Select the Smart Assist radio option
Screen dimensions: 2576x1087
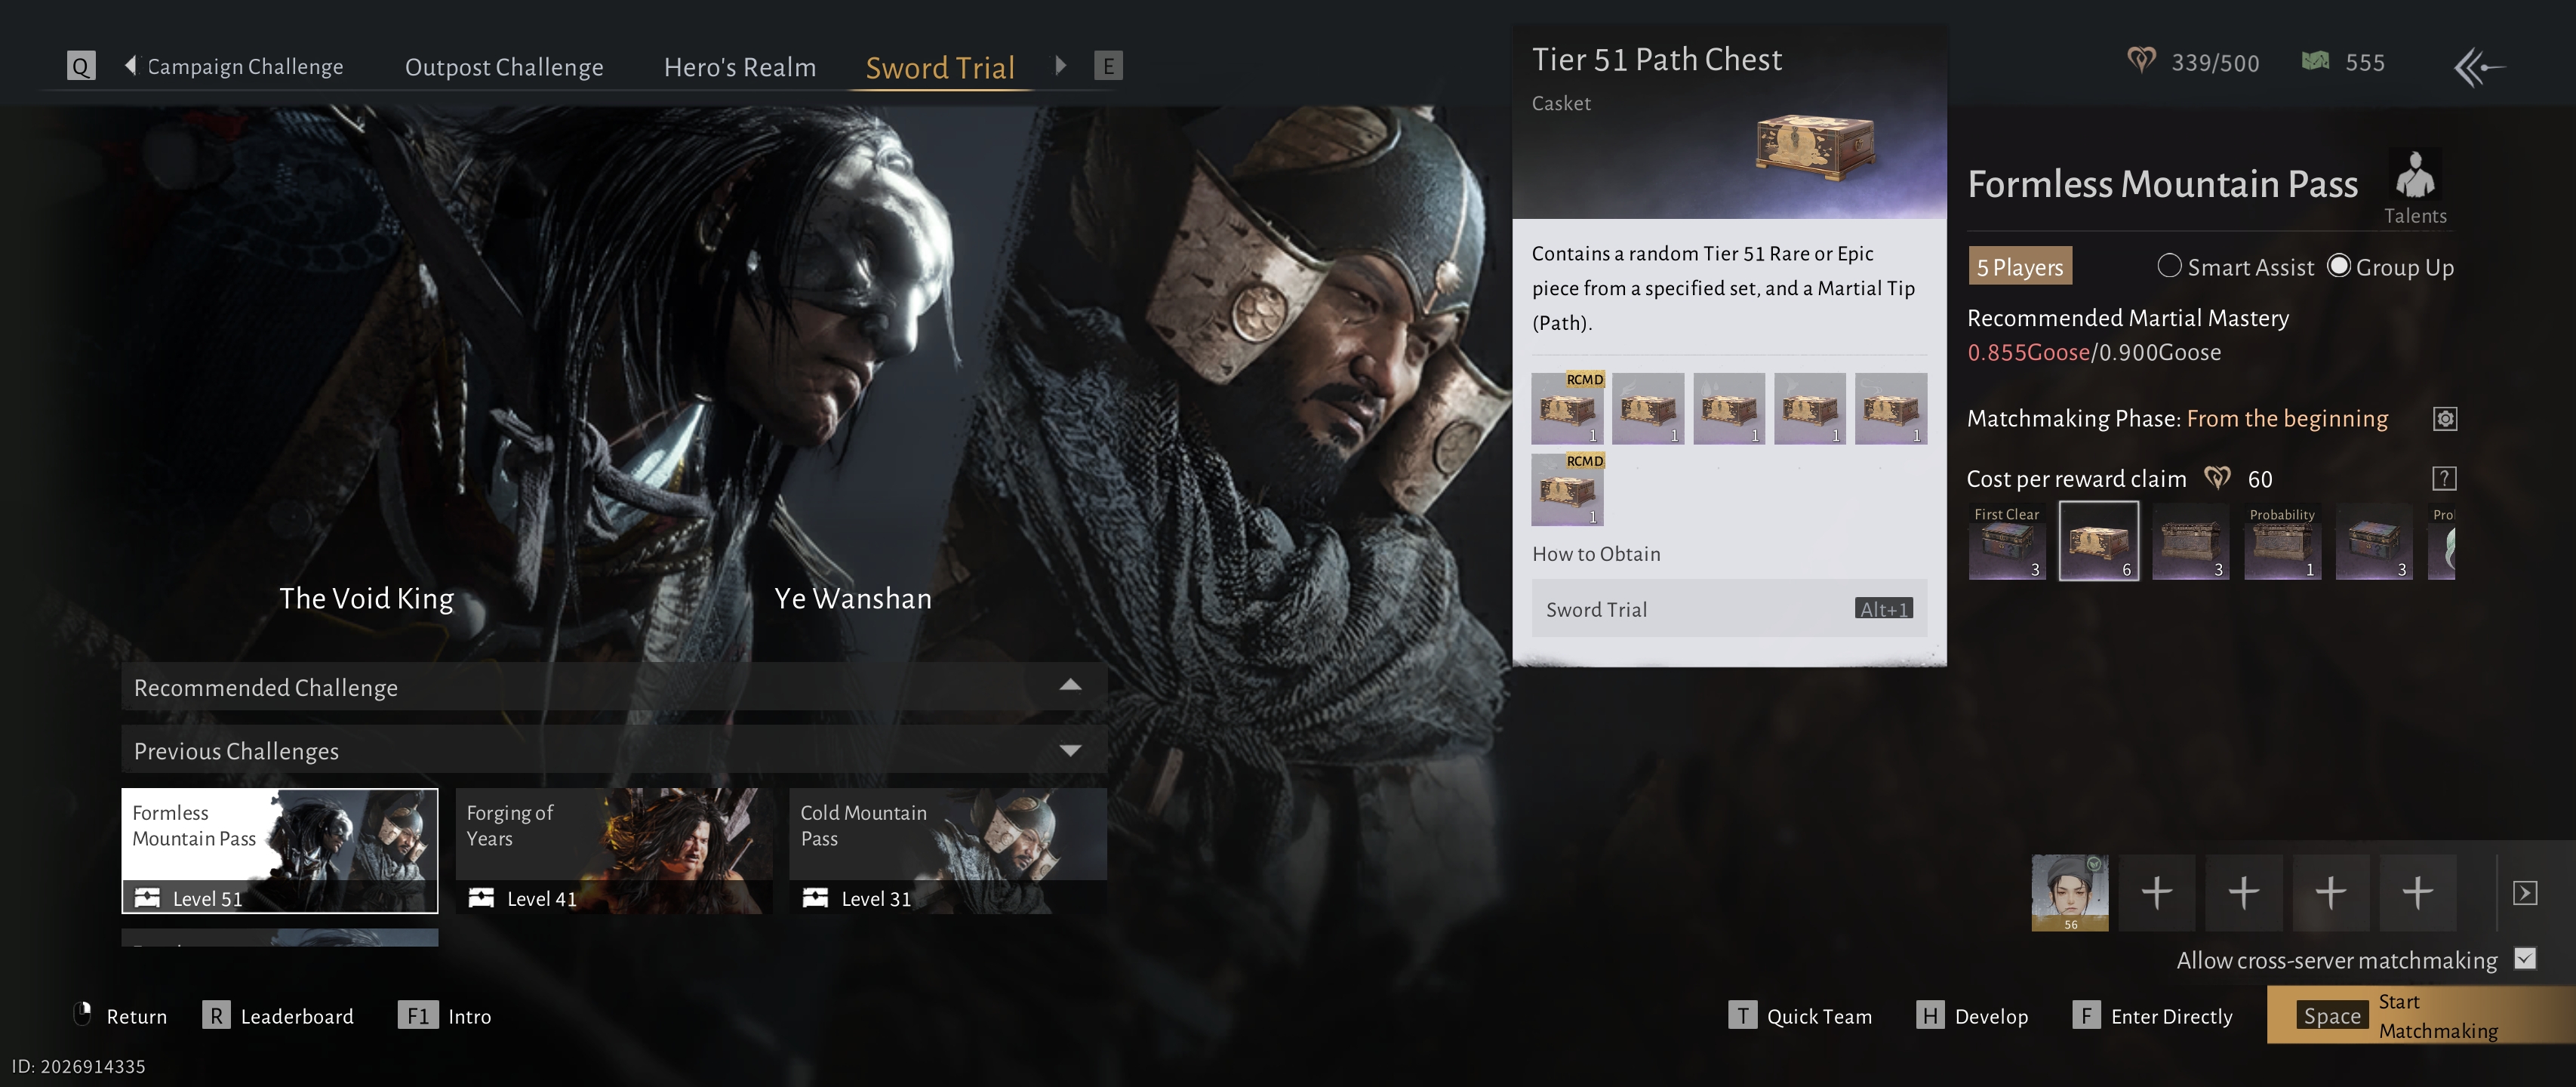(x=2169, y=266)
